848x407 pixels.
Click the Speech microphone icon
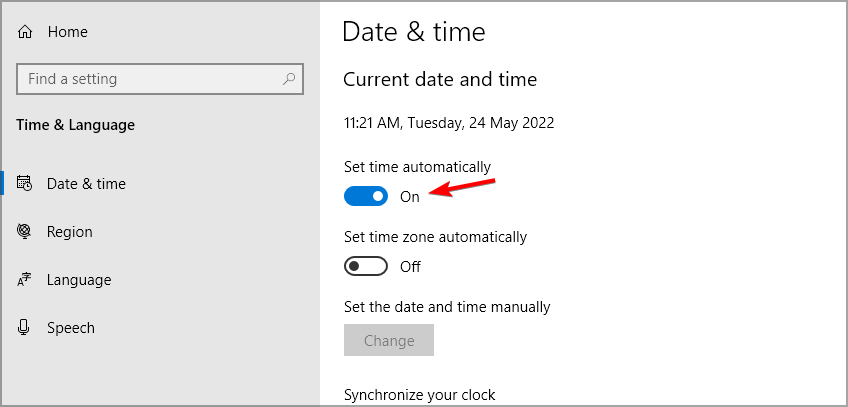point(26,328)
